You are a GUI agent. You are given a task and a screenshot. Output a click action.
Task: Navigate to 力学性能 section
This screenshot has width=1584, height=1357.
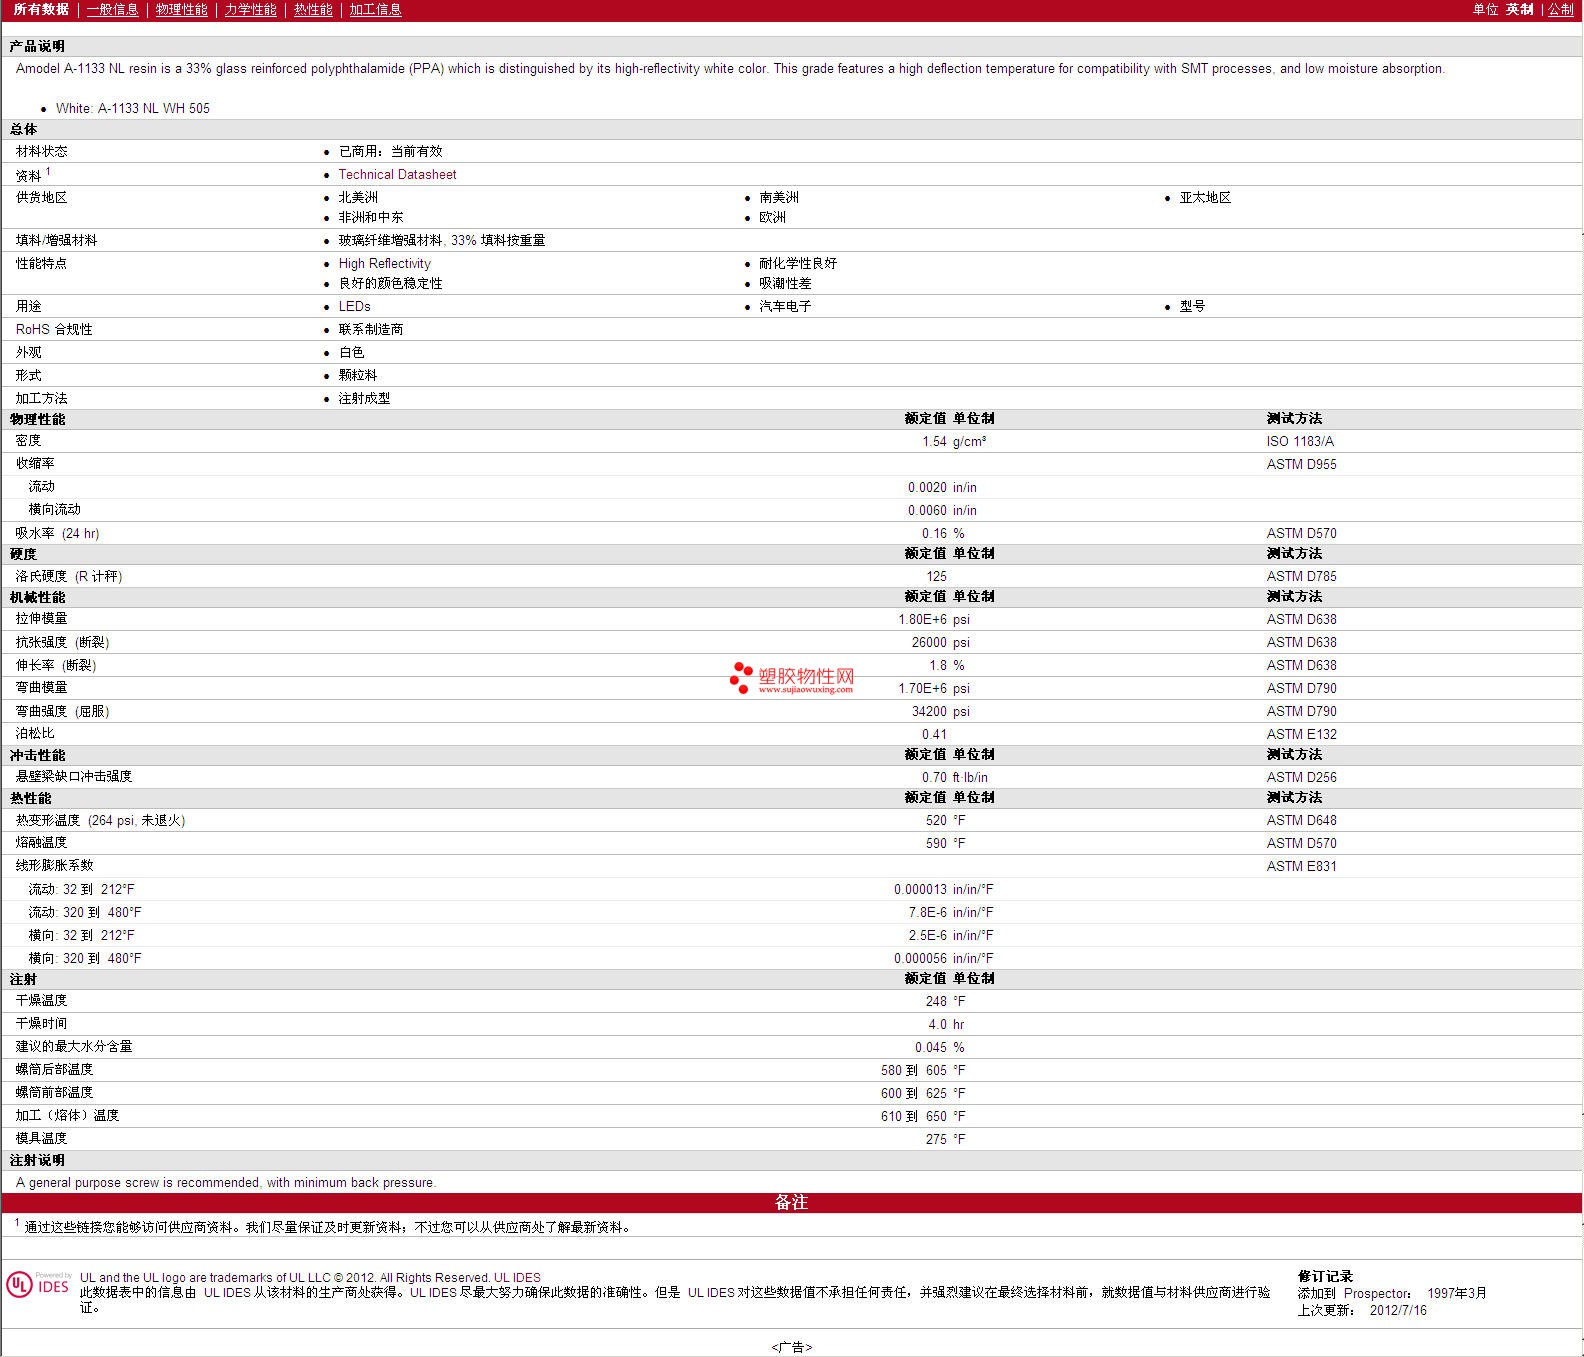250,9
